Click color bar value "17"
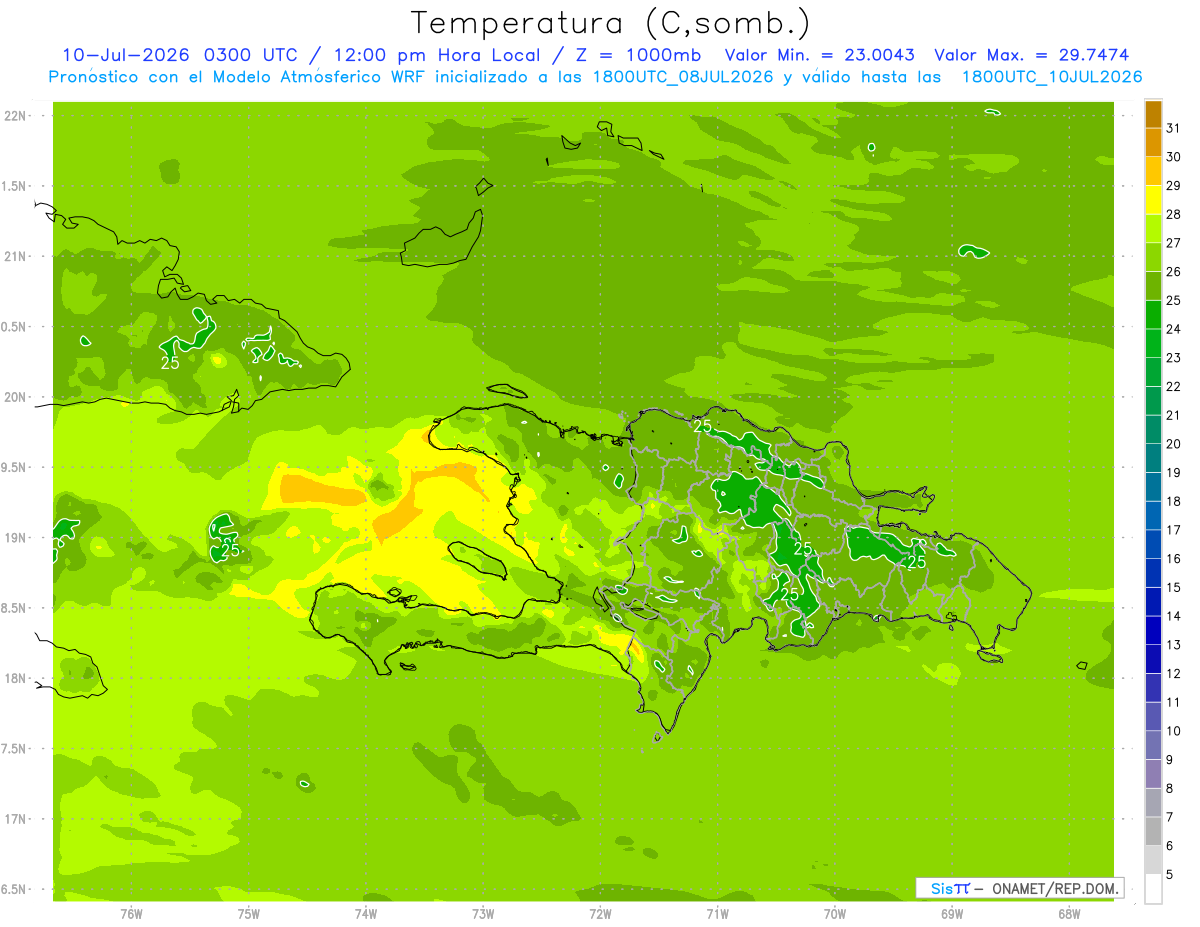Viewport: 1200px width, 927px height. [1173, 530]
